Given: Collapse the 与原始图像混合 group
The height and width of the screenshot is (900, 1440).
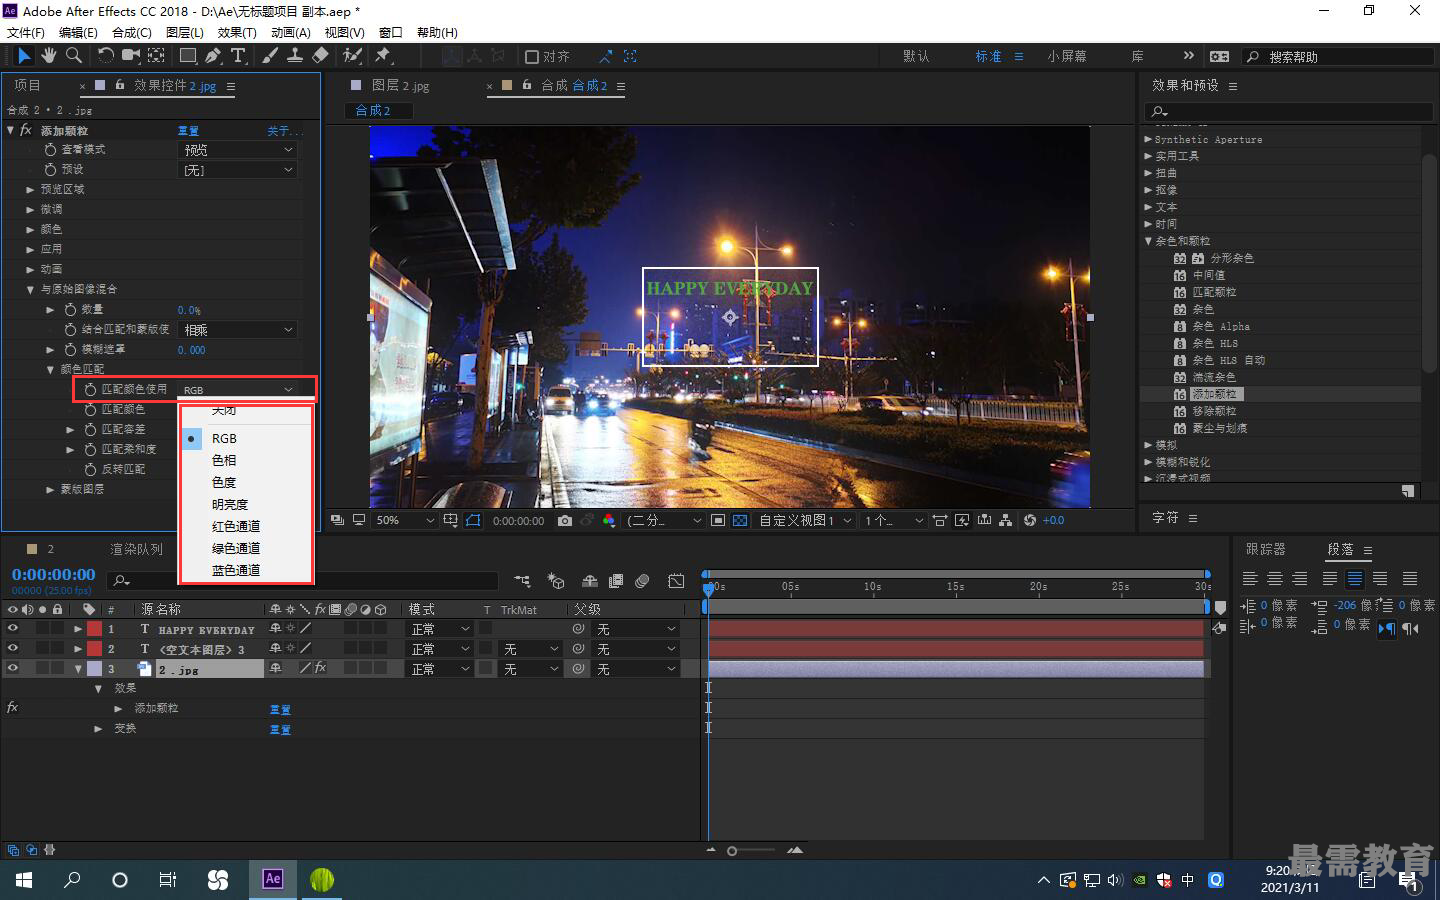Looking at the screenshot, I should click(30, 290).
